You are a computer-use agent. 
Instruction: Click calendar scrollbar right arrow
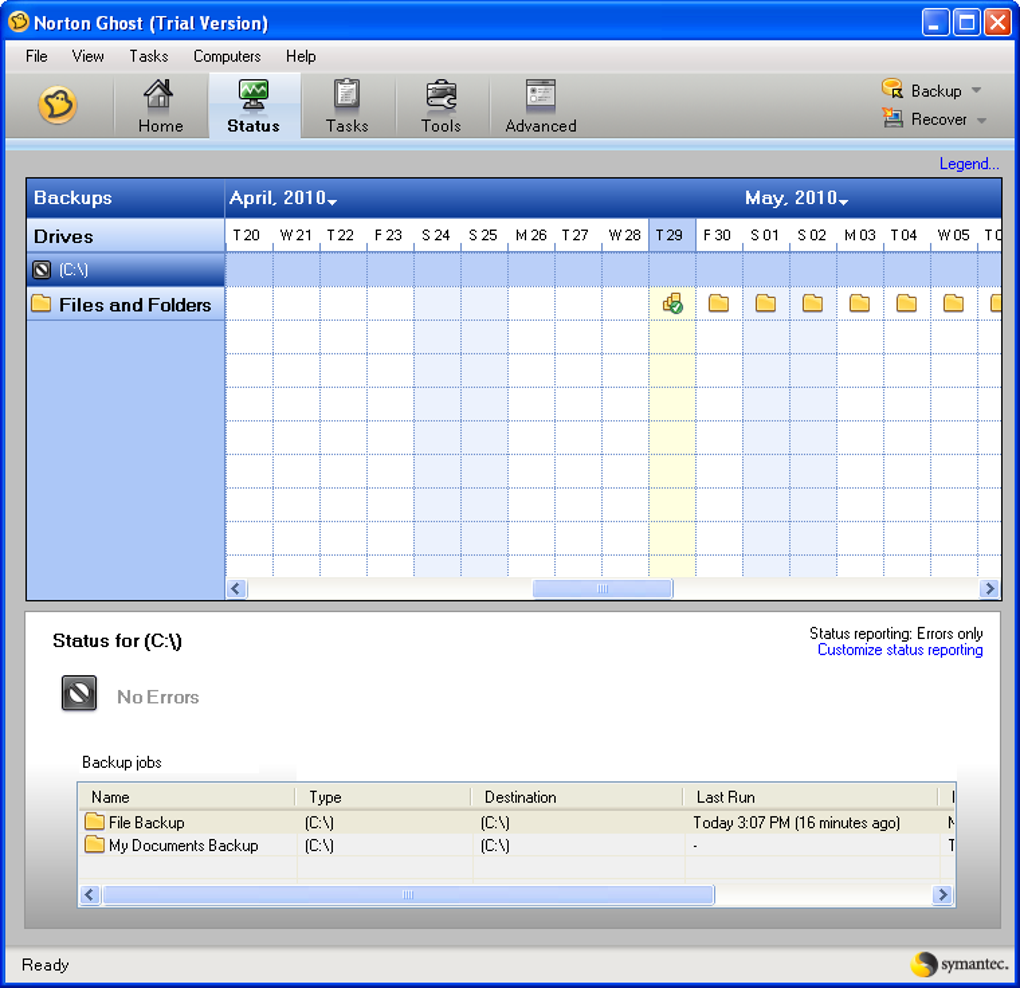(x=989, y=589)
